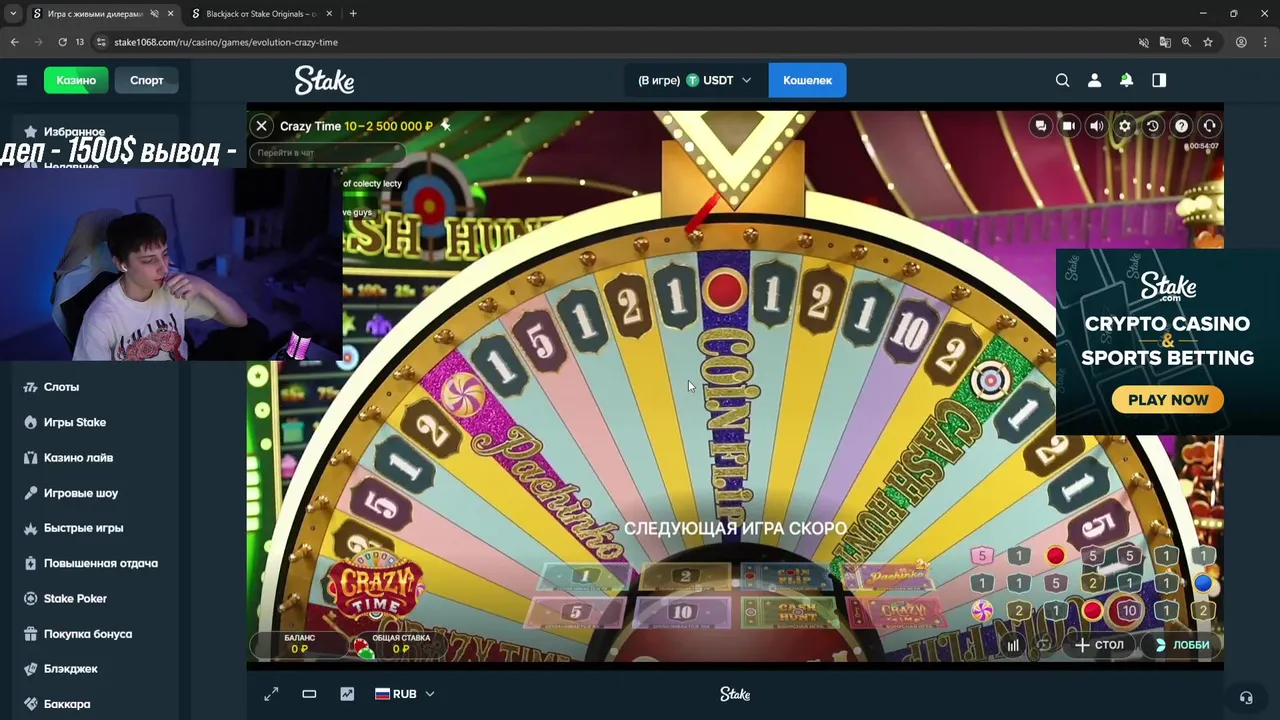Open the Stake search icon
Viewport: 1280px width, 720px height.
1062,80
